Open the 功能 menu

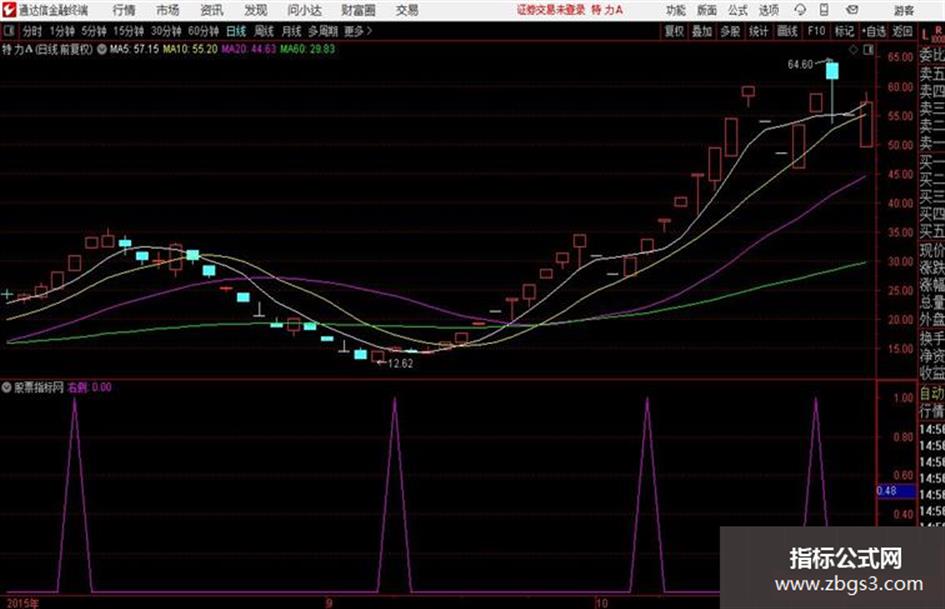coord(676,10)
